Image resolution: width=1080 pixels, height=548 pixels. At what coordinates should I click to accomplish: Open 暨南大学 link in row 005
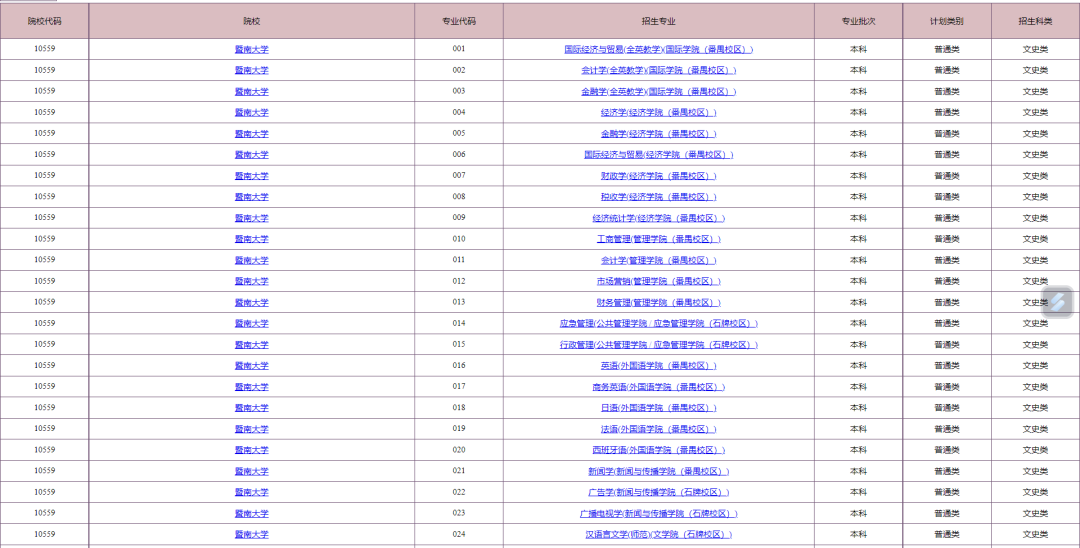tap(251, 134)
